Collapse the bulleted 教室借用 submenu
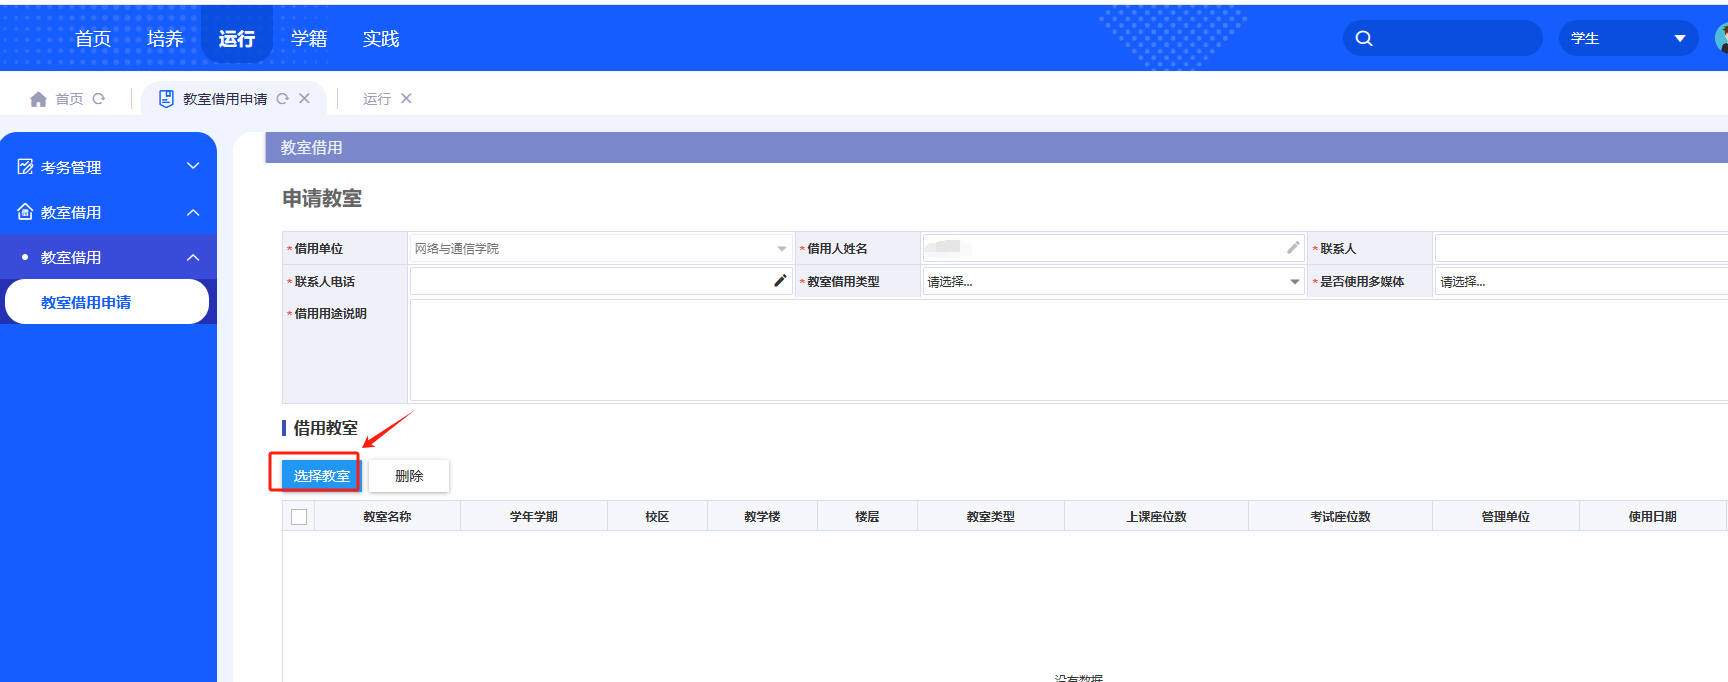Image resolution: width=1728 pixels, height=682 pixels. click(x=193, y=257)
